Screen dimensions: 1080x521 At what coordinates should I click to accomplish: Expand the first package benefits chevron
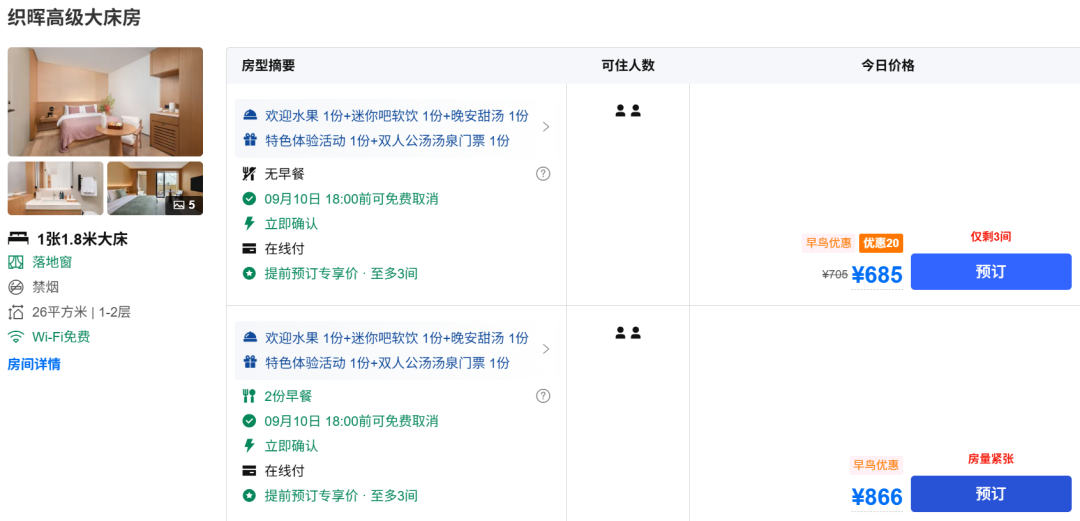[x=546, y=127]
